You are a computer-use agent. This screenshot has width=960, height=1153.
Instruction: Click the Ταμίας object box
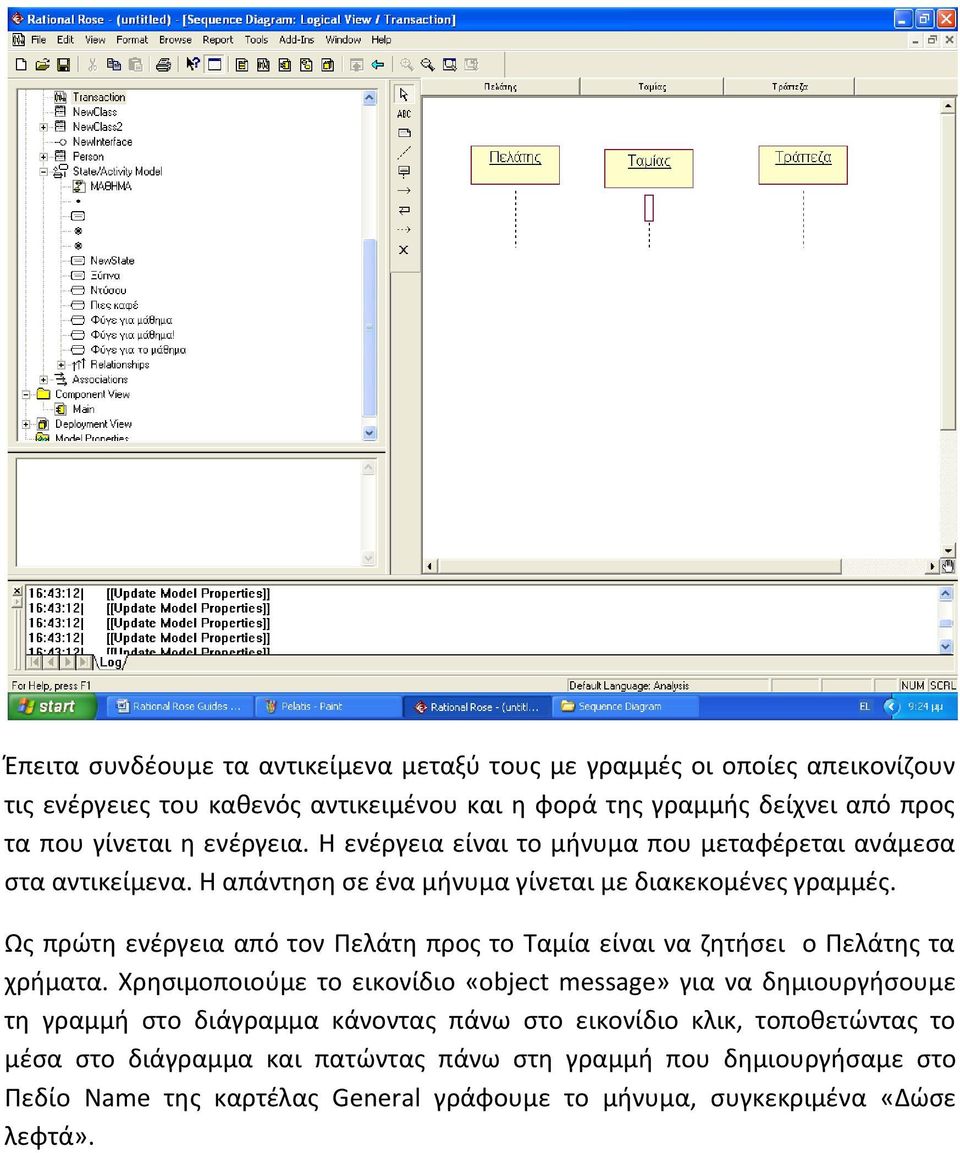click(x=648, y=168)
